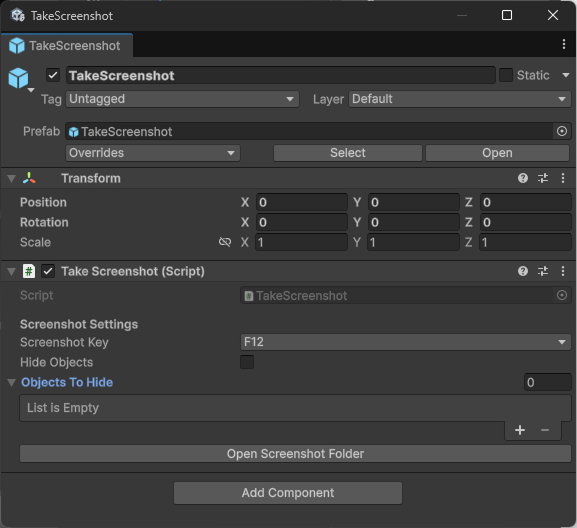
Task: Select the TakeScreenshot inspector tab
Action: click(67, 46)
